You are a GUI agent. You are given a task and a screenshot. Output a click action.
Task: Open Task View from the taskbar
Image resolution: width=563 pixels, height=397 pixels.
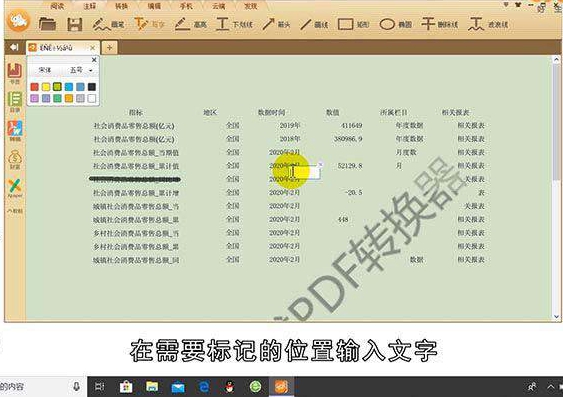click(x=99, y=387)
